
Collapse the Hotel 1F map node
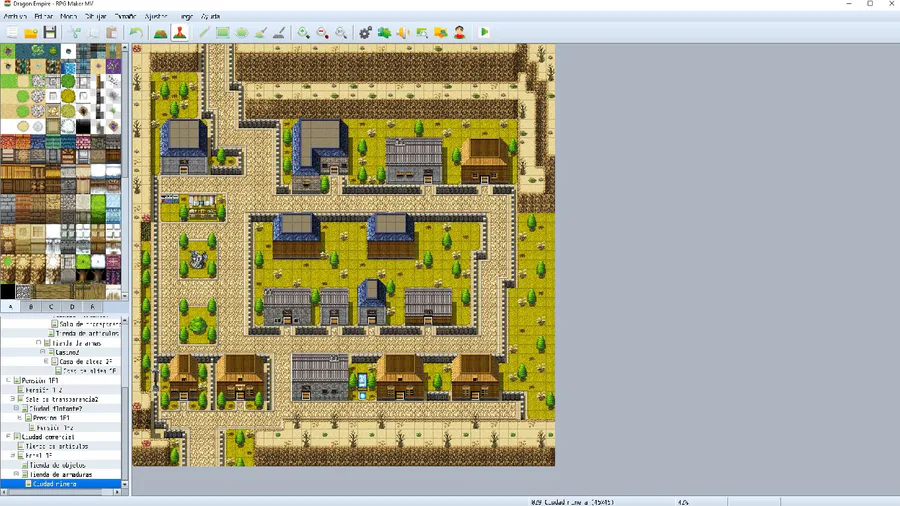click(x=13, y=456)
